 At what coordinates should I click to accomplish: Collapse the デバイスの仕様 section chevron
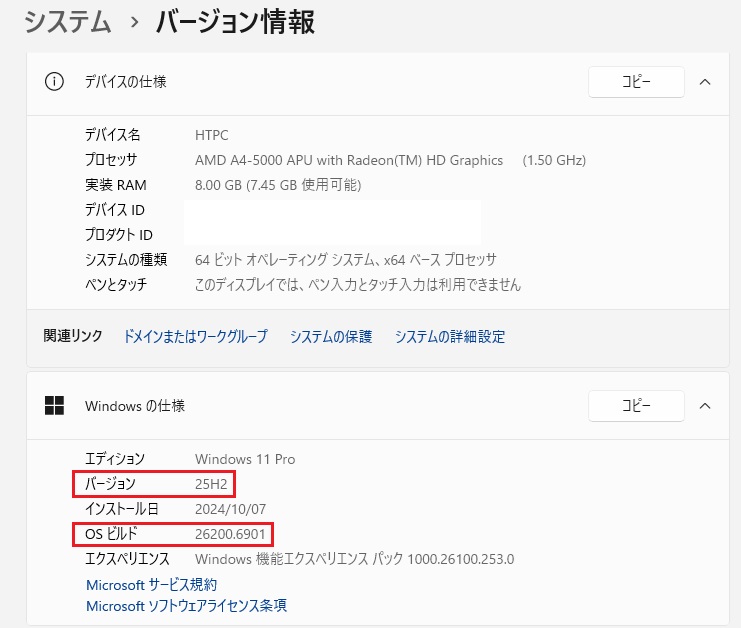705,82
